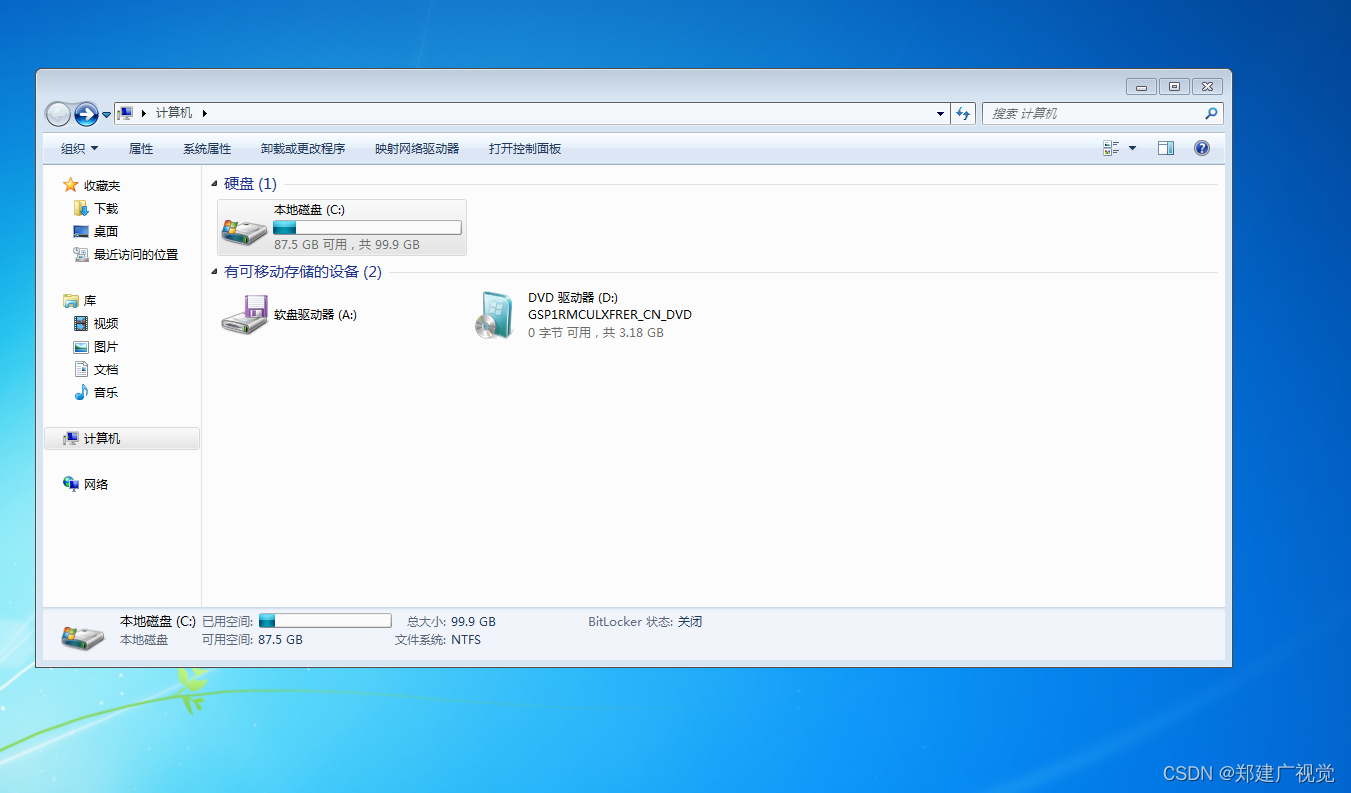Select 收藏夹 in the navigation pane
The height and width of the screenshot is (793, 1351).
(102, 186)
